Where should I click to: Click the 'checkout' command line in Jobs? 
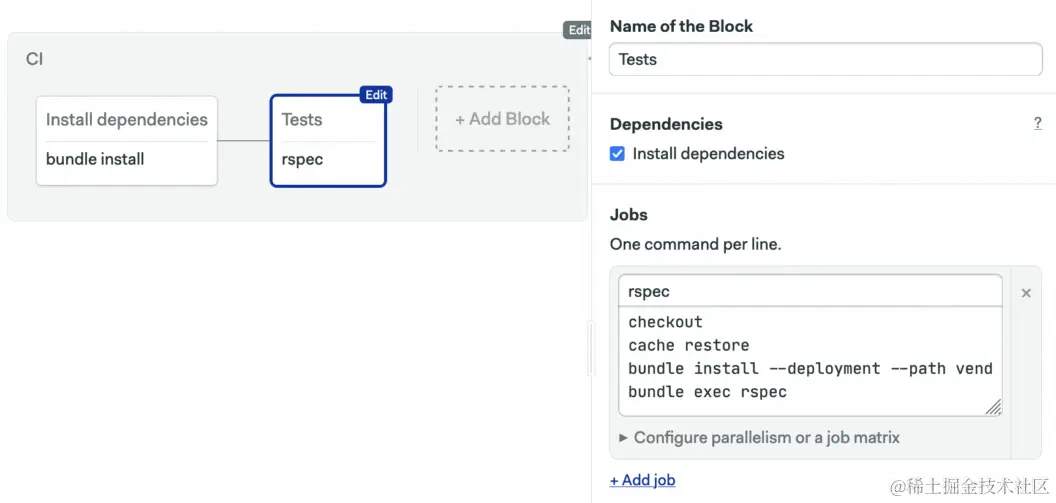tap(665, 322)
